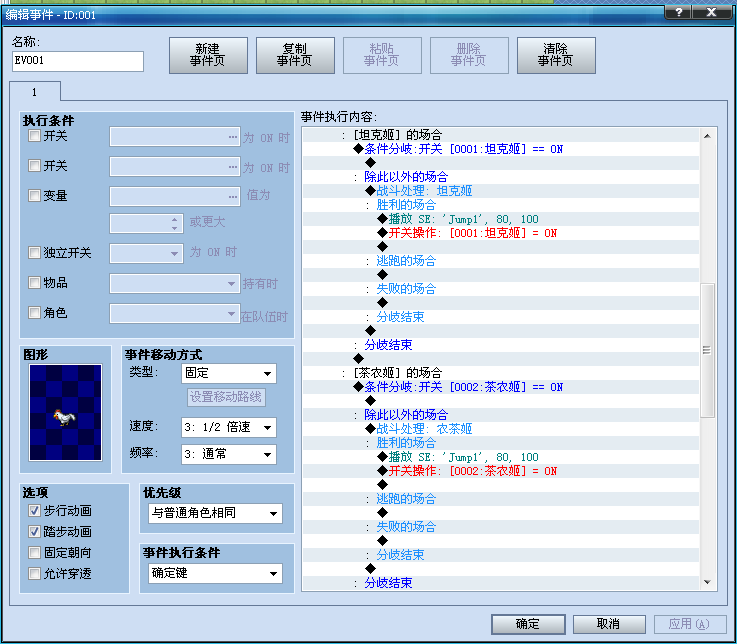This screenshot has height=644, width=737.
Task: Click the second 开关 ellipsis selector field
Action: pos(175,166)
